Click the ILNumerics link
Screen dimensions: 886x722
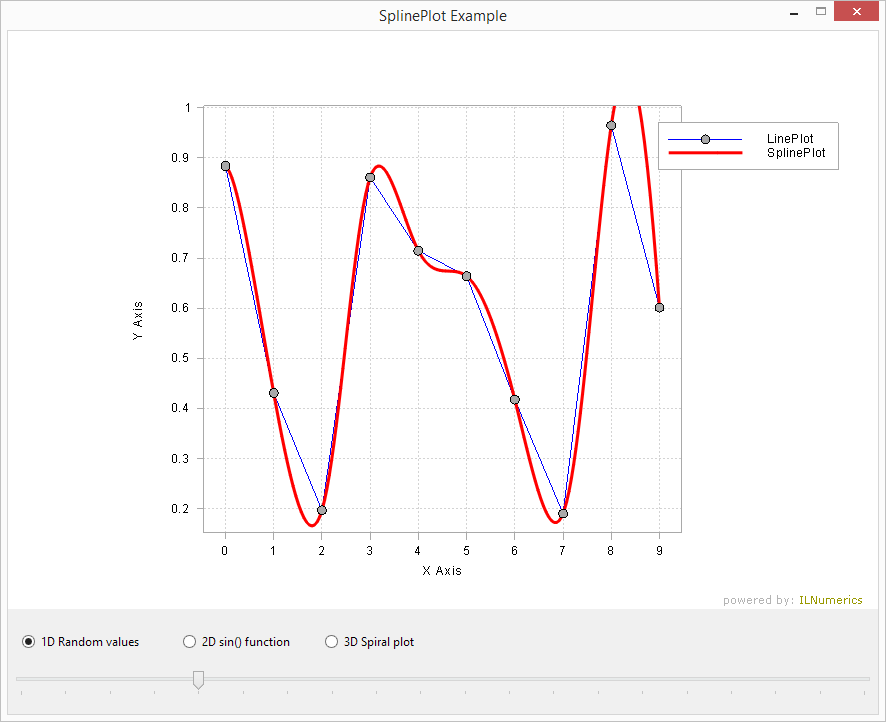pos(830,600)
